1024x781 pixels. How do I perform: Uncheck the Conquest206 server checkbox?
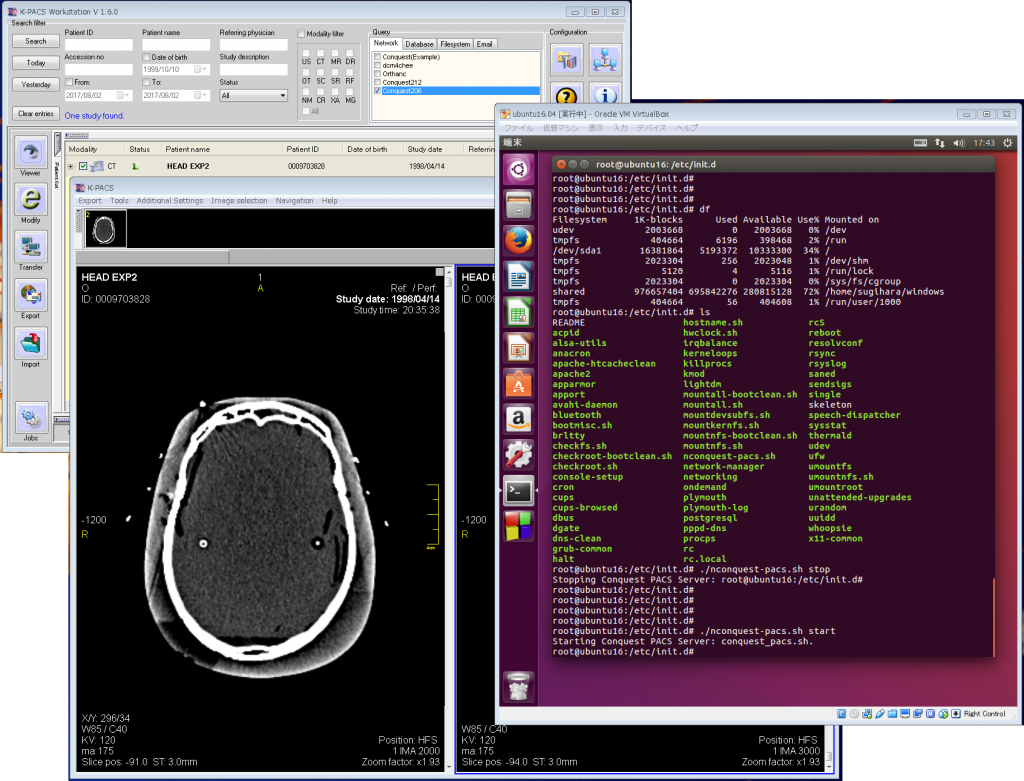(377, 91)
